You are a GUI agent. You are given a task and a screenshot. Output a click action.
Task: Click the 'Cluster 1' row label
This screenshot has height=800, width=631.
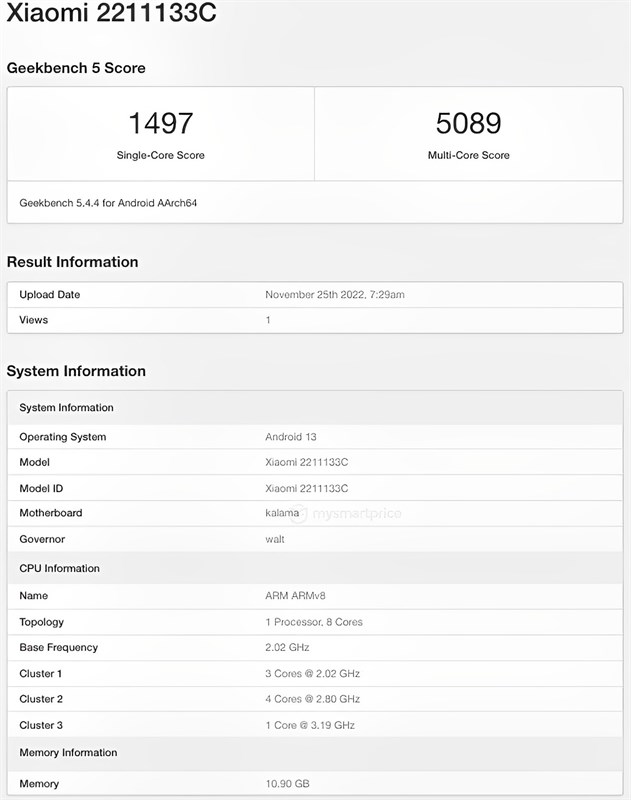point(40,673)
